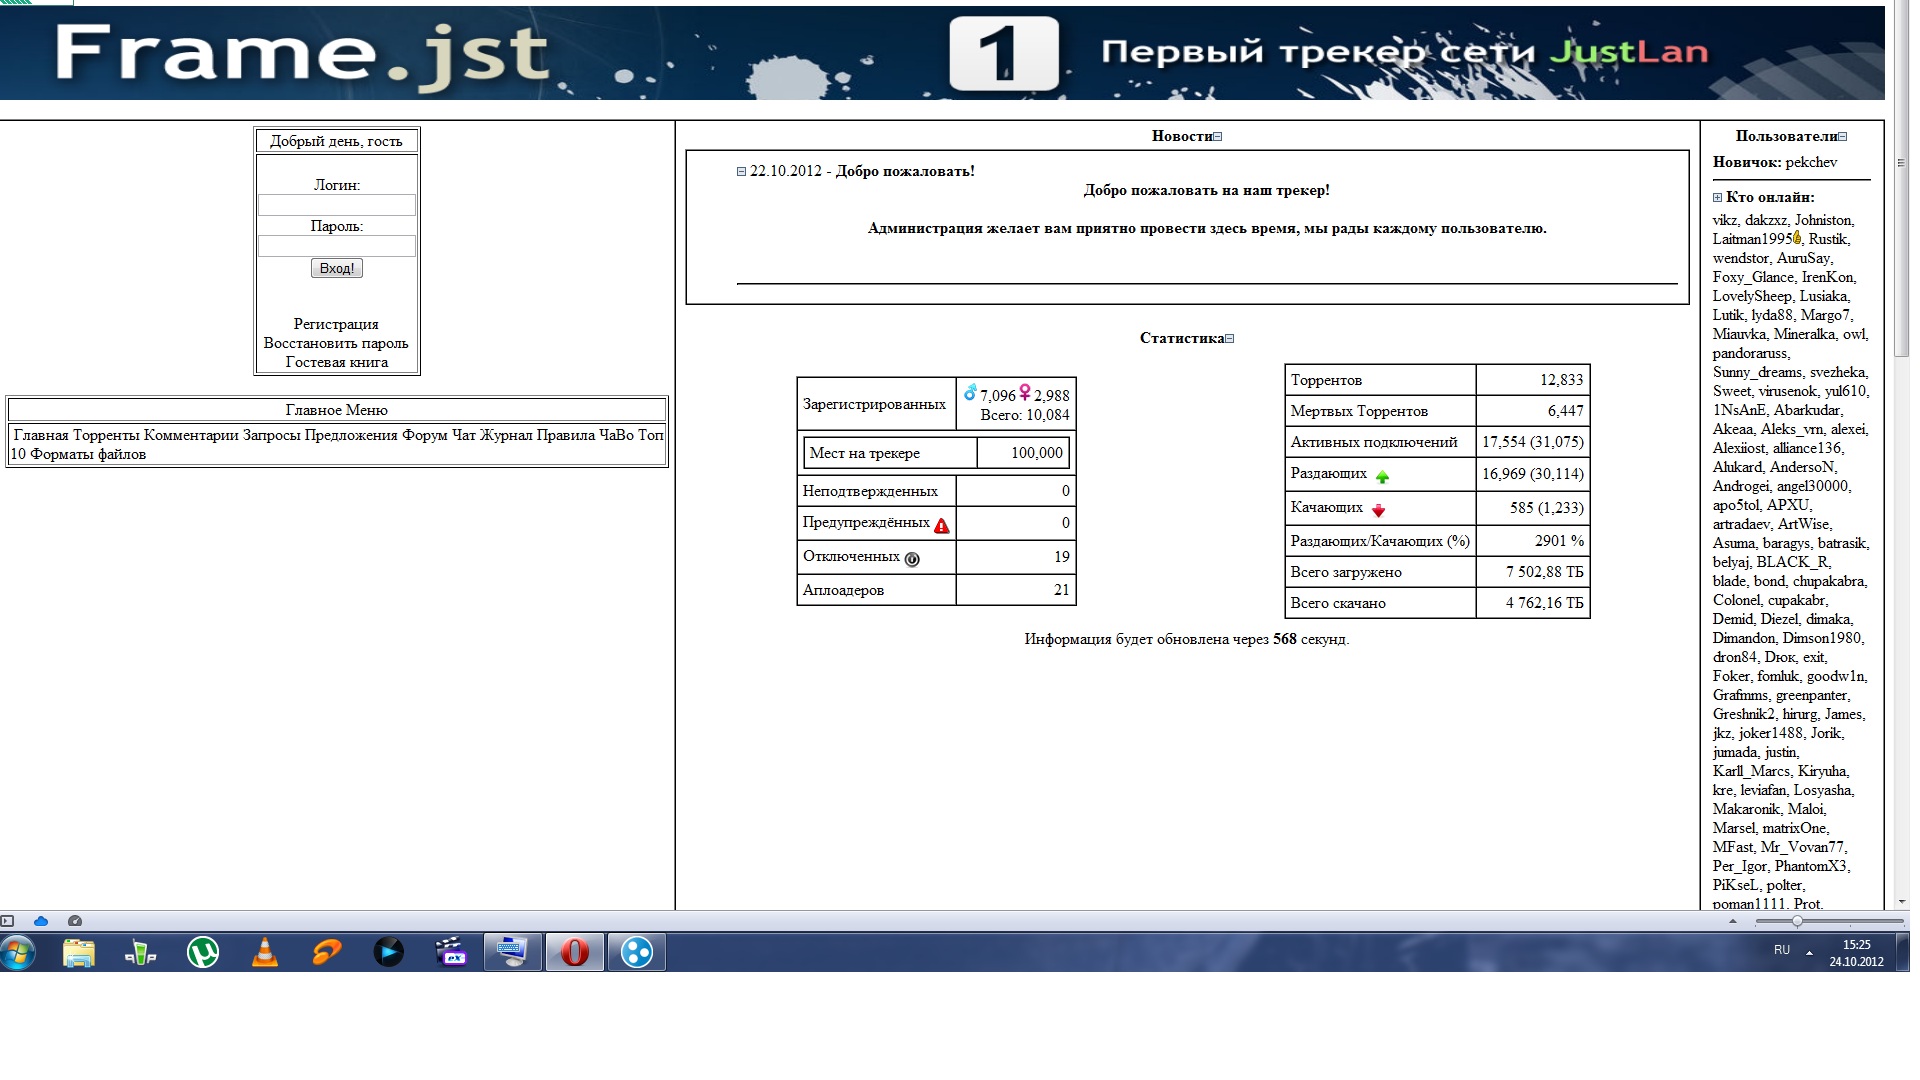Toggle the Opera side panel button
The image size is (1920, 1080).
pos(8,921)
